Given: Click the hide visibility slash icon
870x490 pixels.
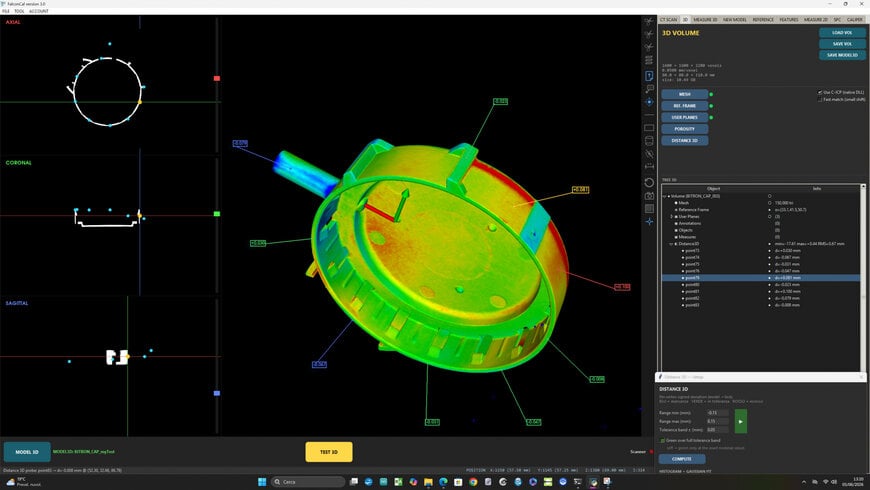Looking at the screenshot, I should pos(649,154).
